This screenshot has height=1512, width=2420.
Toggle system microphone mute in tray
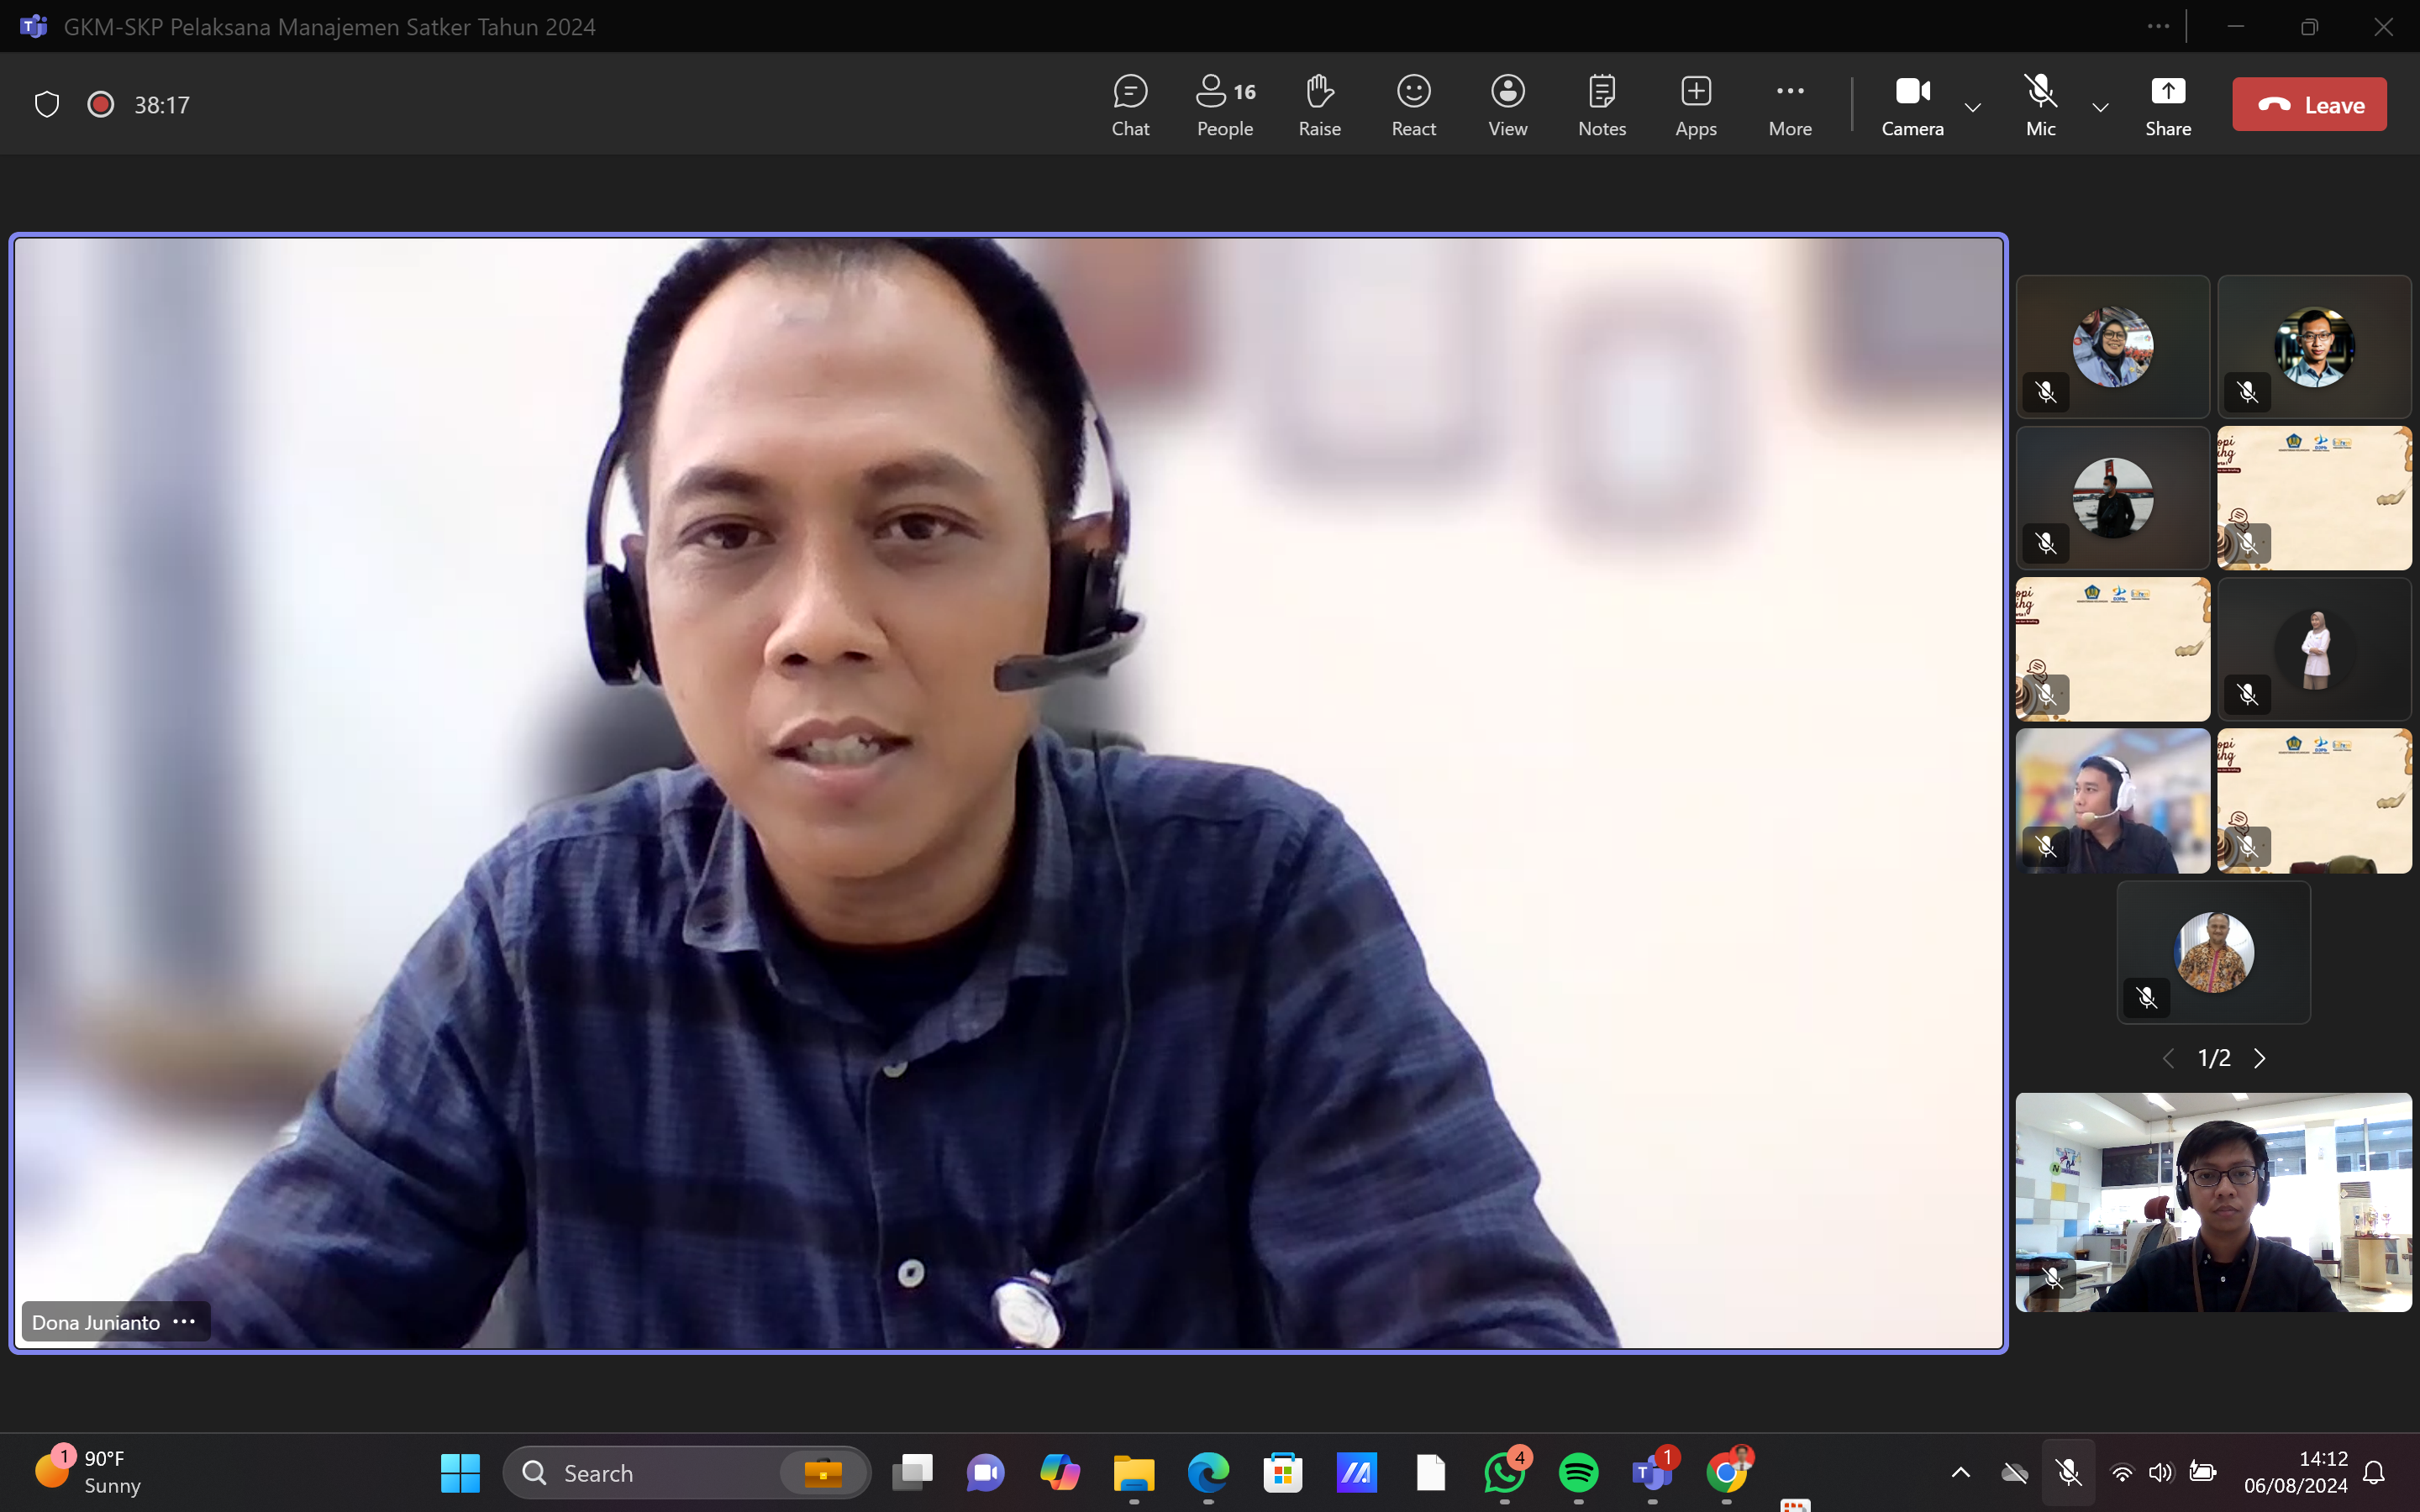(2068, 1472)
